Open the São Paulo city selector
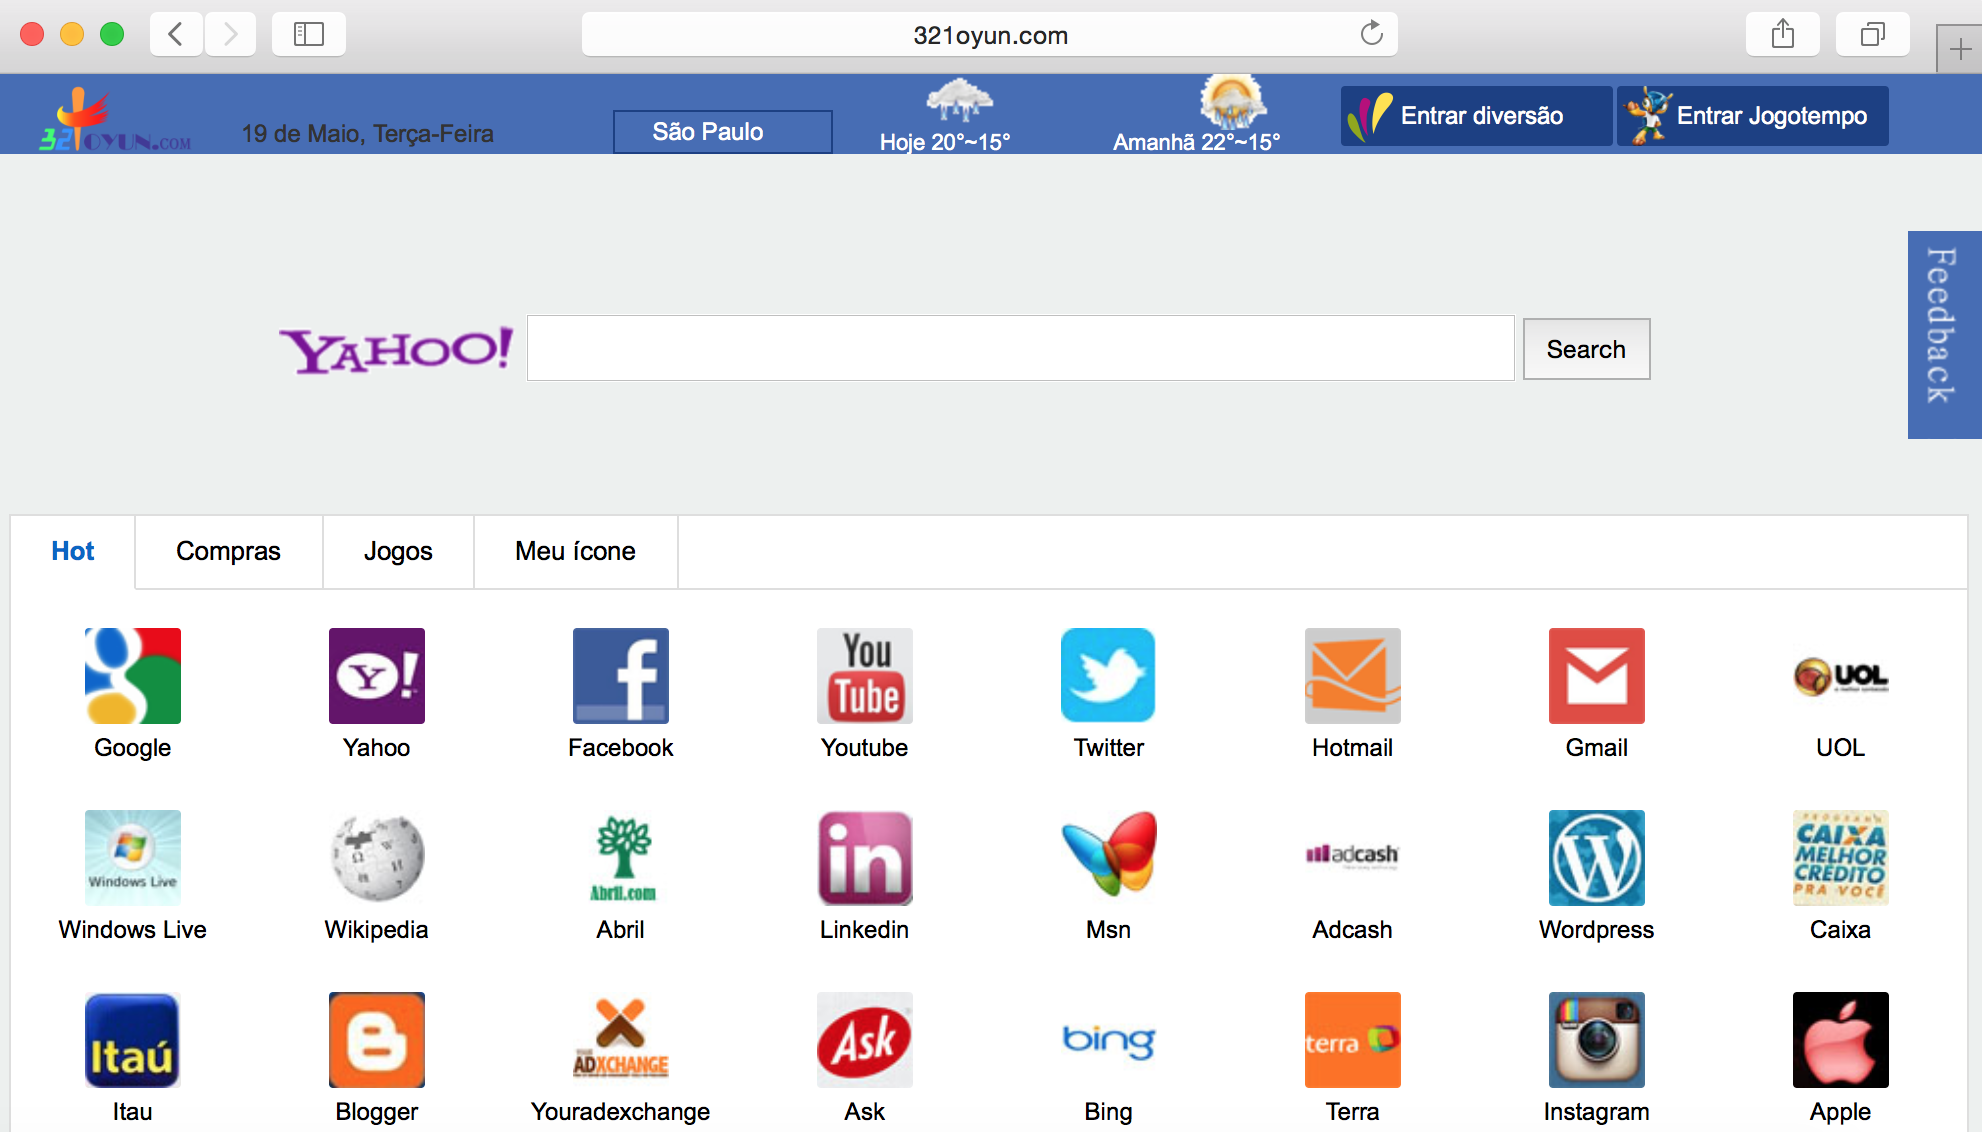The width and height of the screenshot is (1982, 1132). click(x=722, y=132)
